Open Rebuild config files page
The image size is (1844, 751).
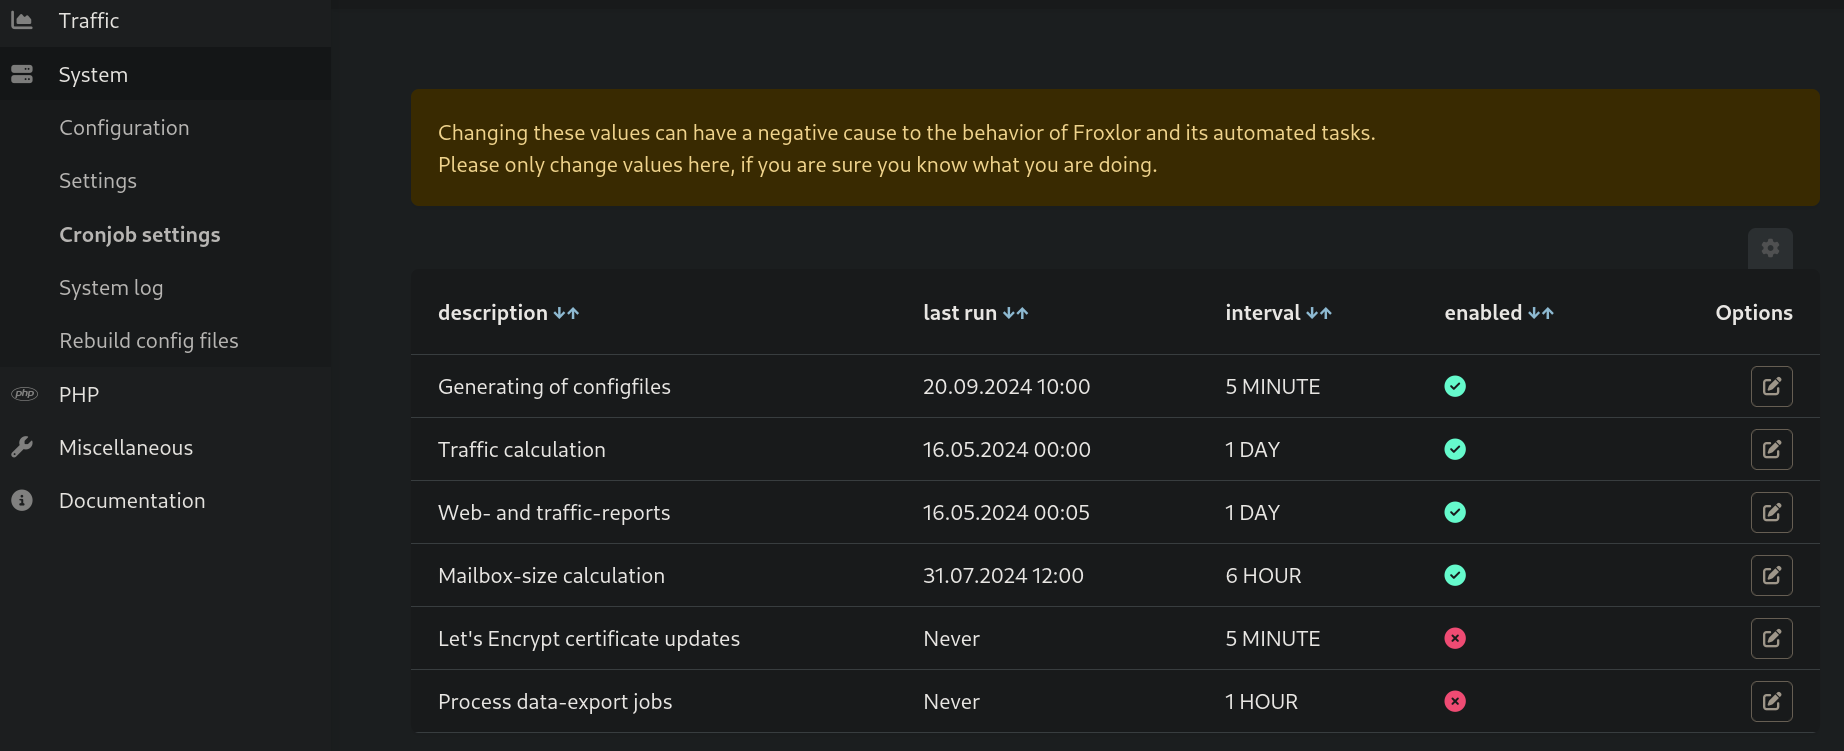[x=149, y=340]
